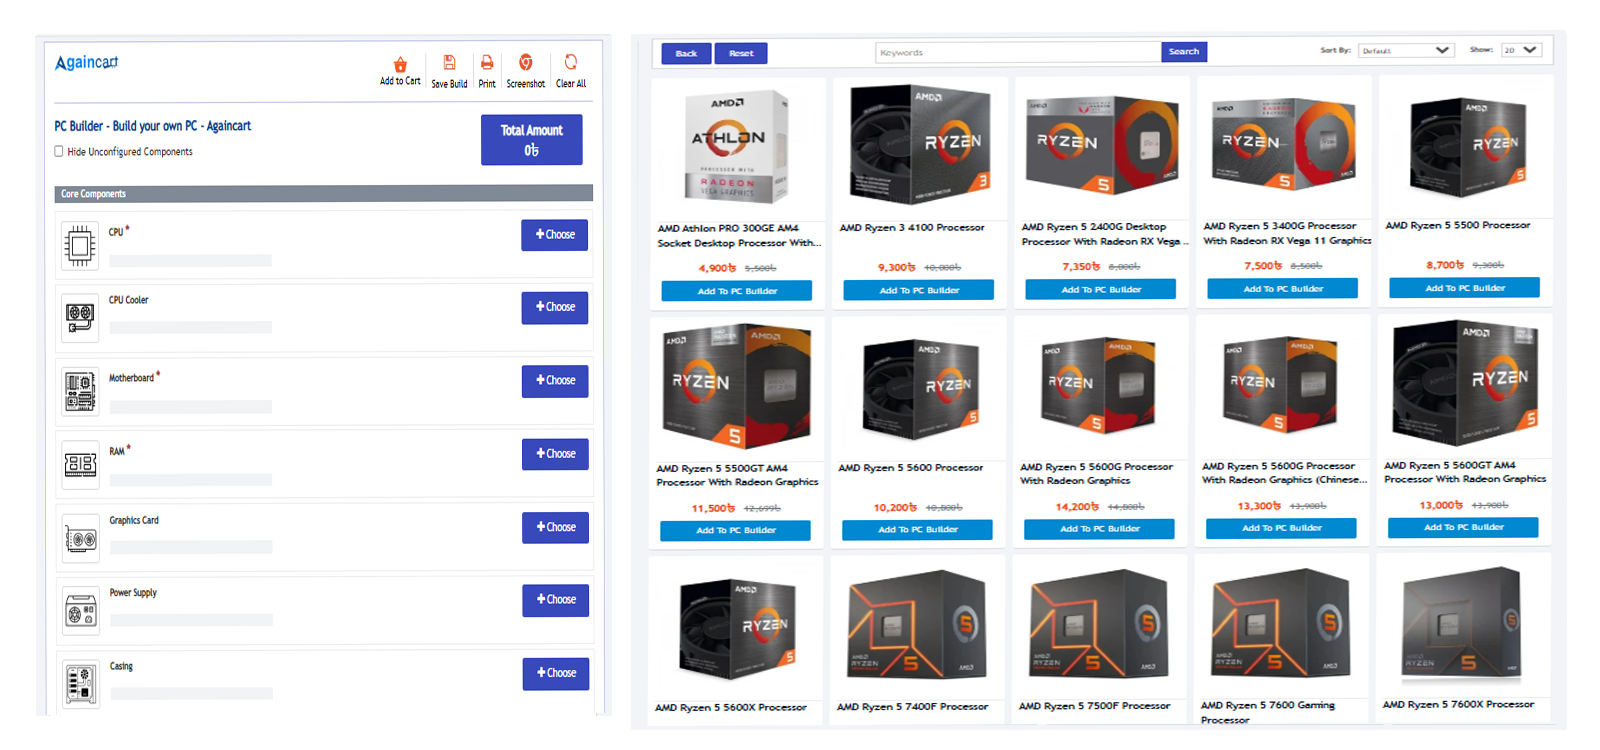The width and height of the screenshot is (1600, 750).
Task: Click the Reset button
Action: point(741,53)
